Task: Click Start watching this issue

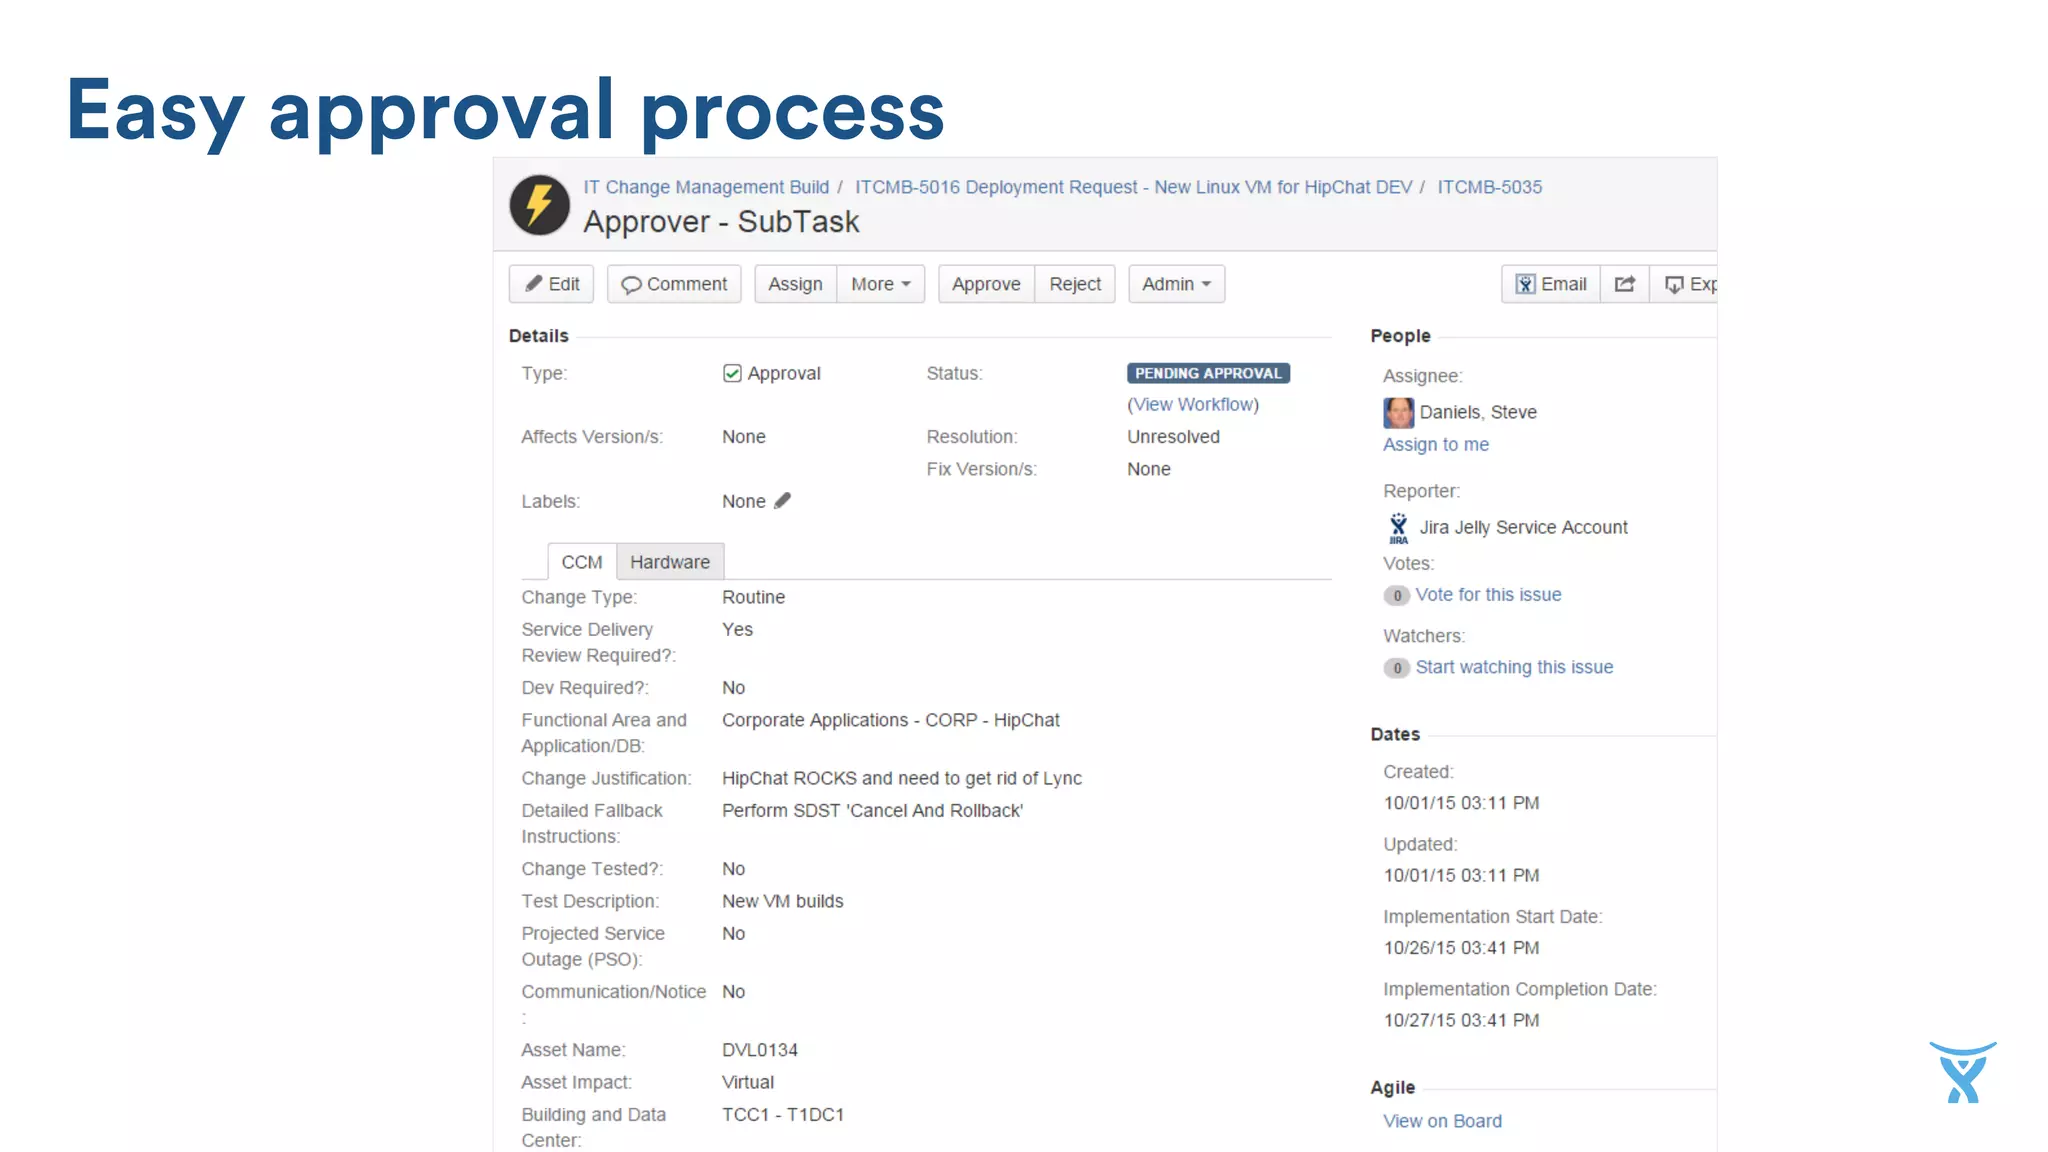Action: tap(1514, 667)
